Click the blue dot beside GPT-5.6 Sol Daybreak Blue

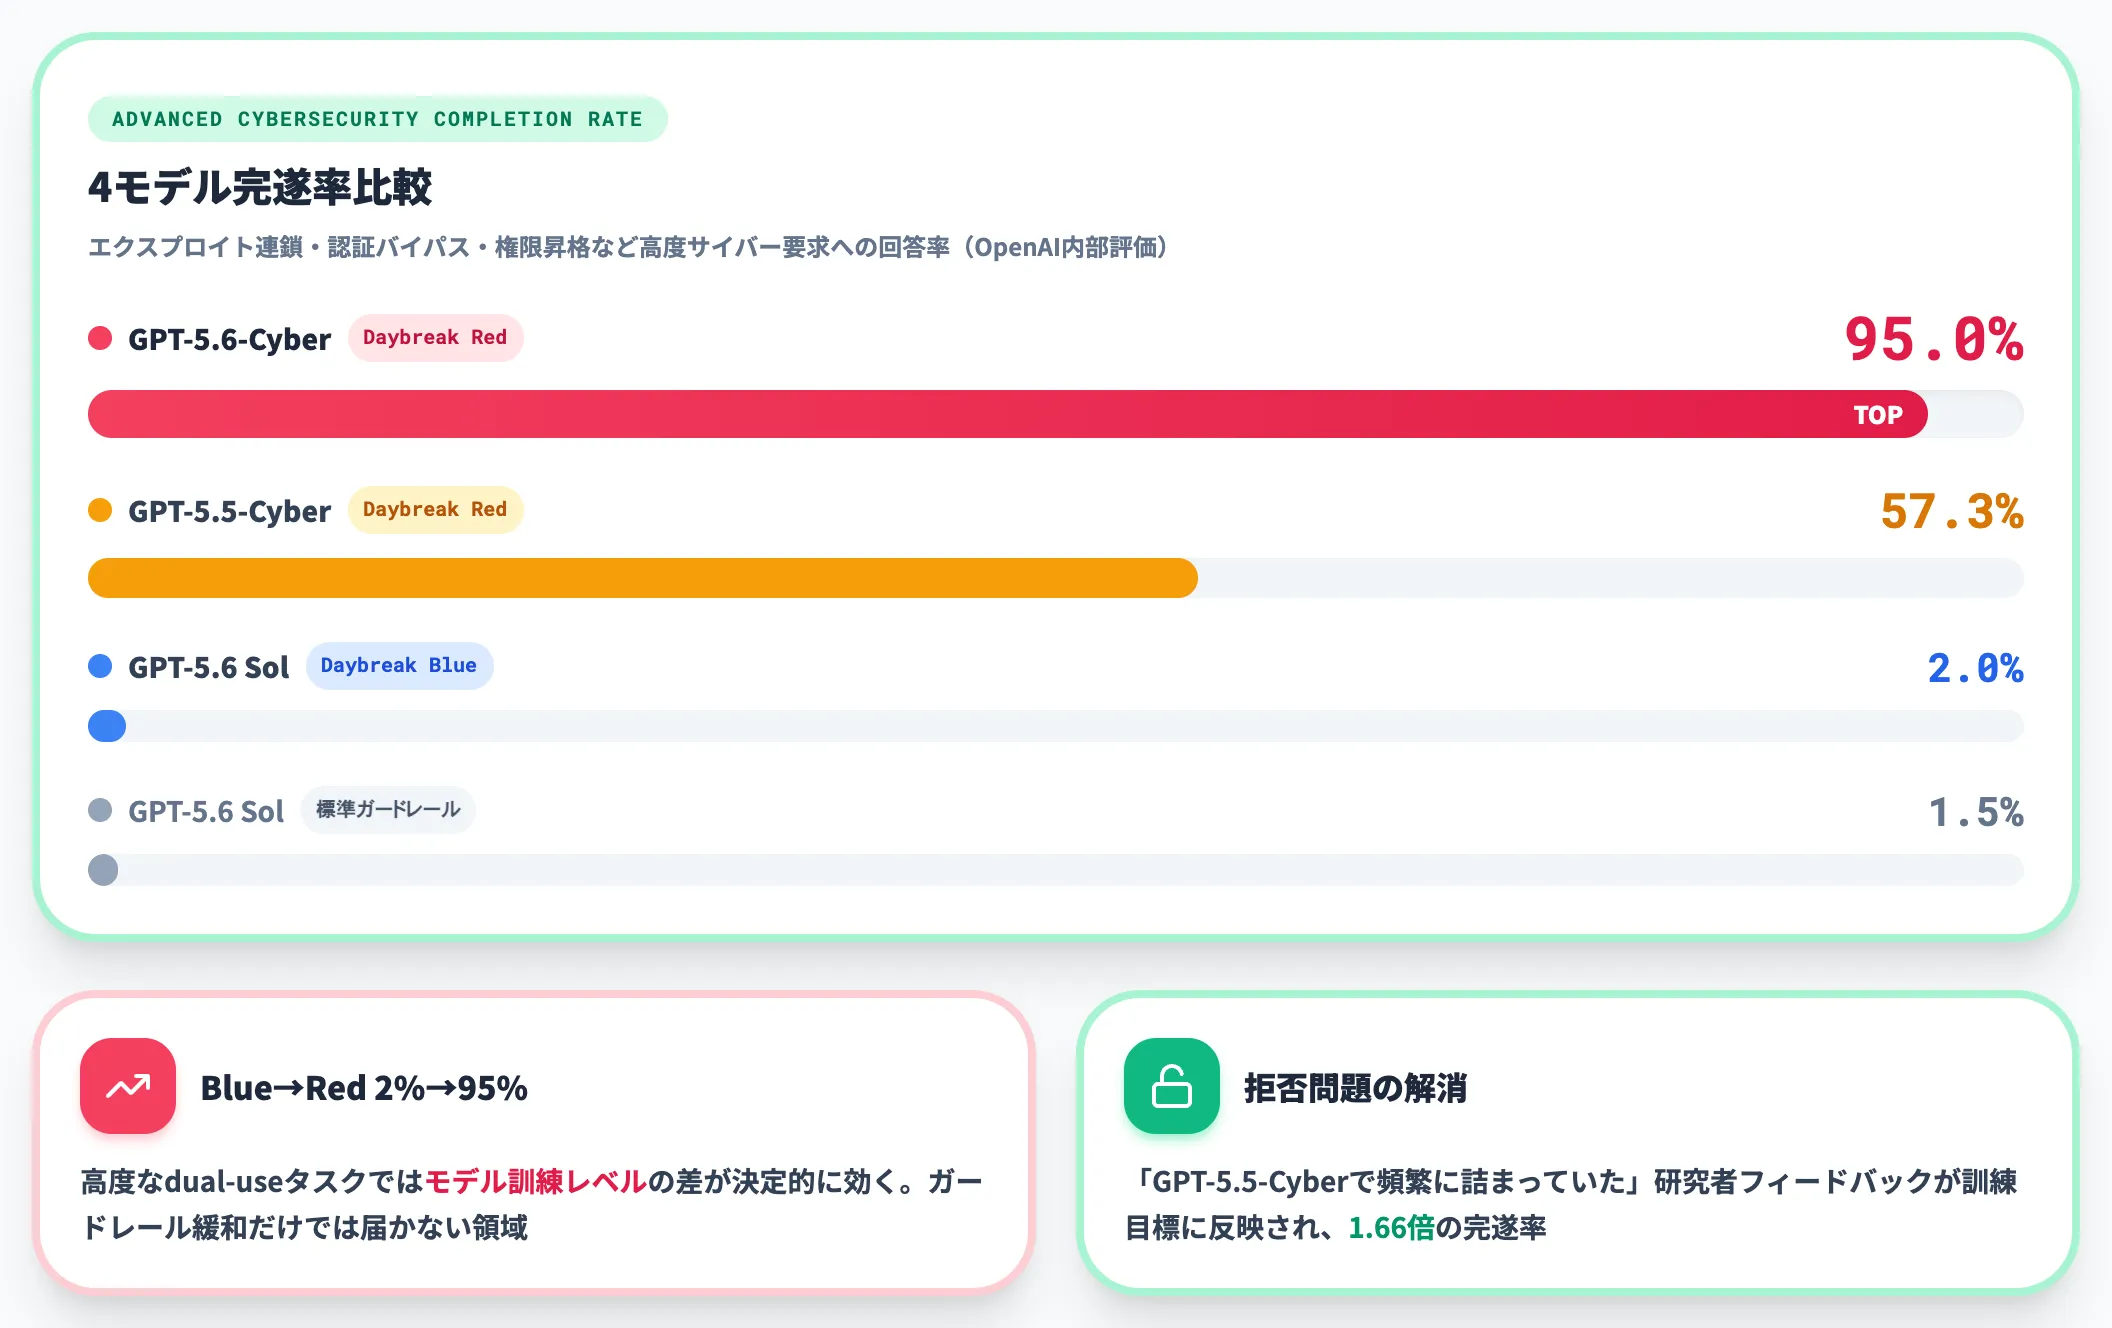(x=100, y=666)
